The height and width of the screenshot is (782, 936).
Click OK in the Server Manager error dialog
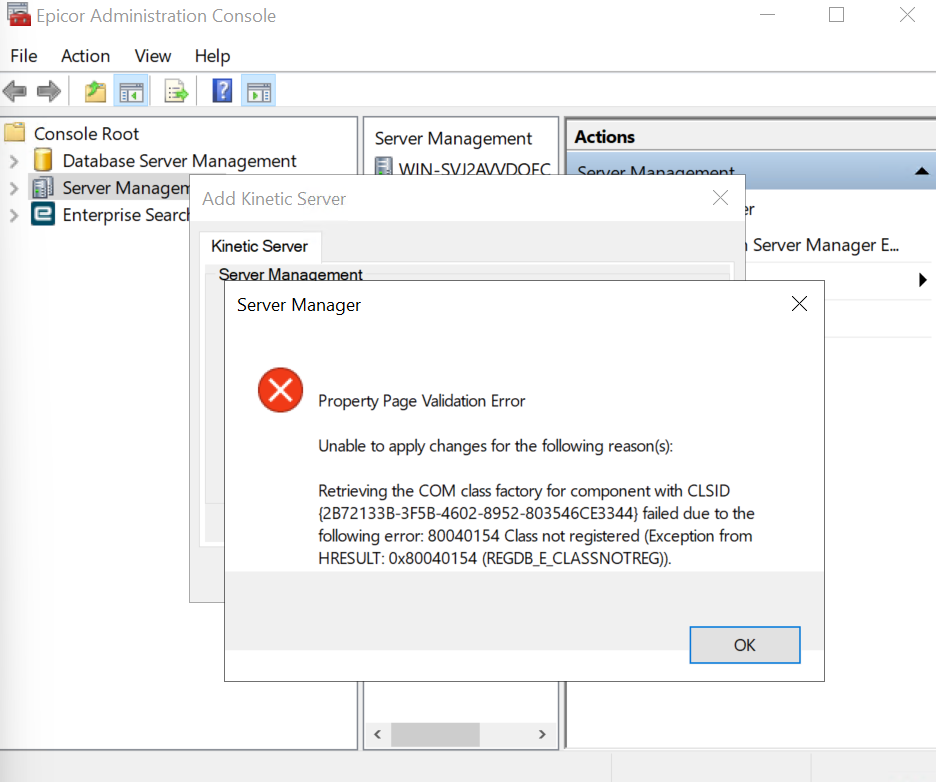coord(744,645)
